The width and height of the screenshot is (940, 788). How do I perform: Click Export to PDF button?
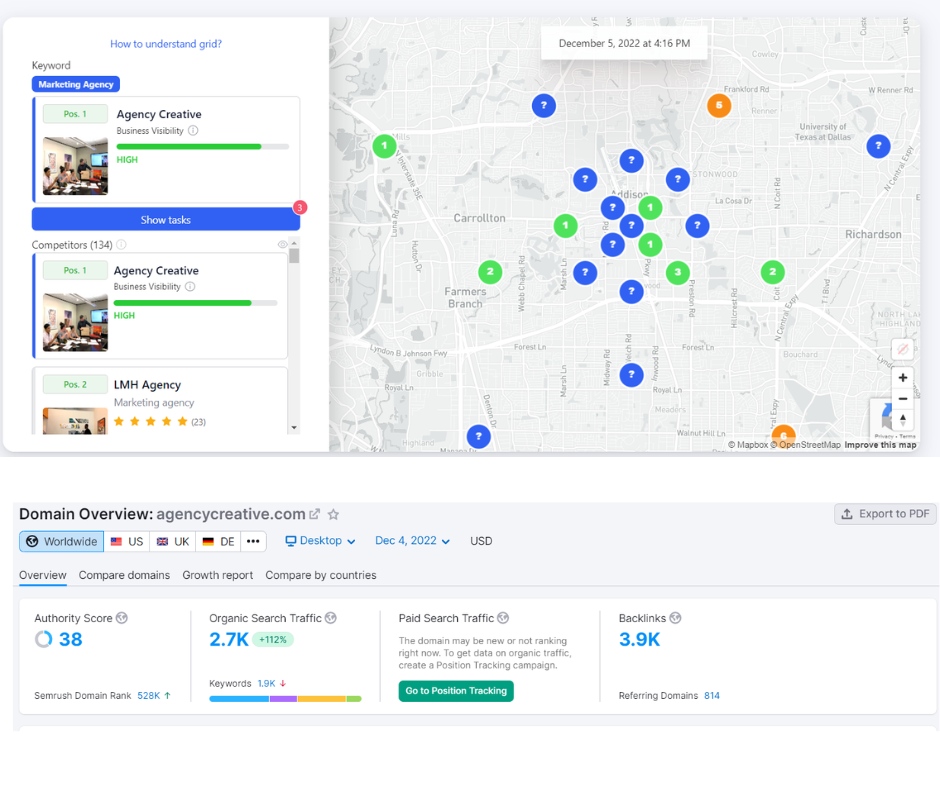[x=885, y=514]
